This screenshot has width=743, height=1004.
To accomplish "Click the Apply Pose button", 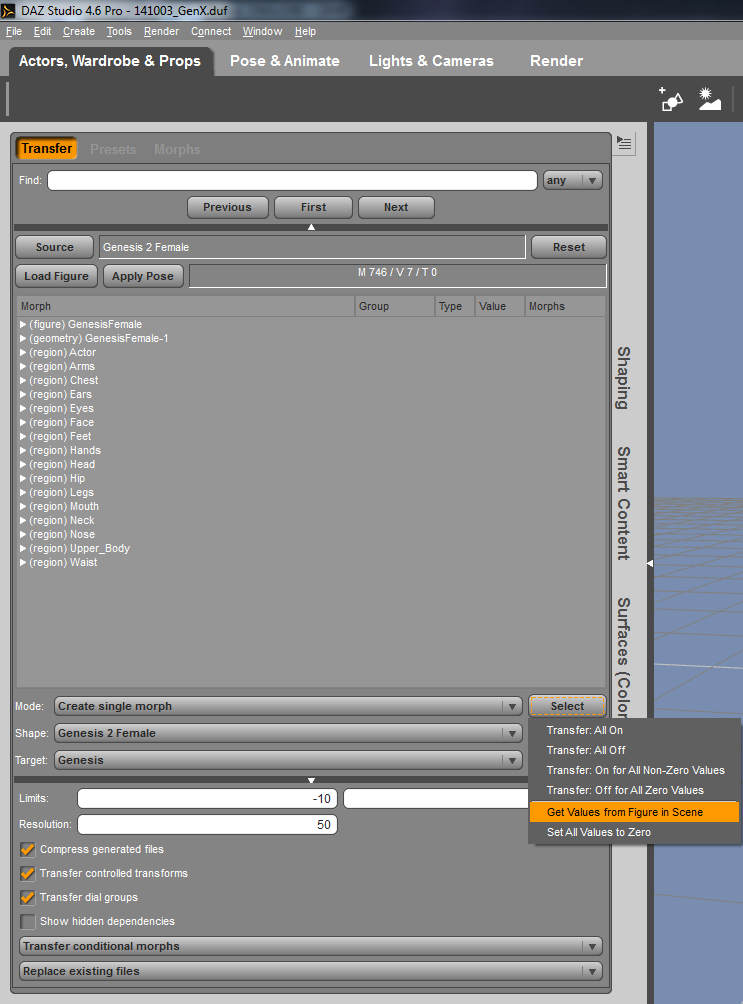I will coord(143,277).
